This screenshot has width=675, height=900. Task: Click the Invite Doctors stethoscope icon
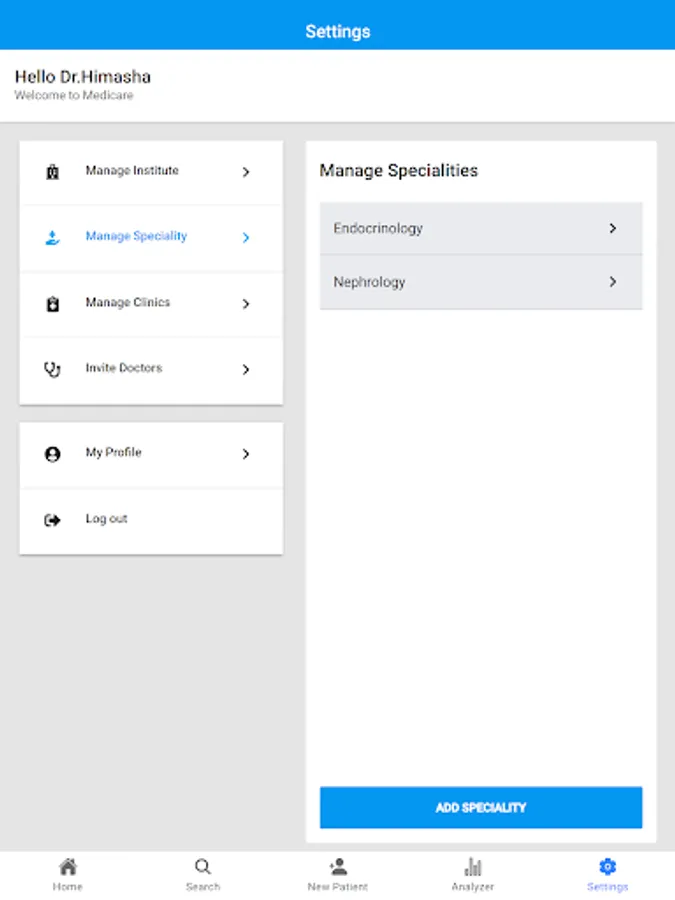53,369
